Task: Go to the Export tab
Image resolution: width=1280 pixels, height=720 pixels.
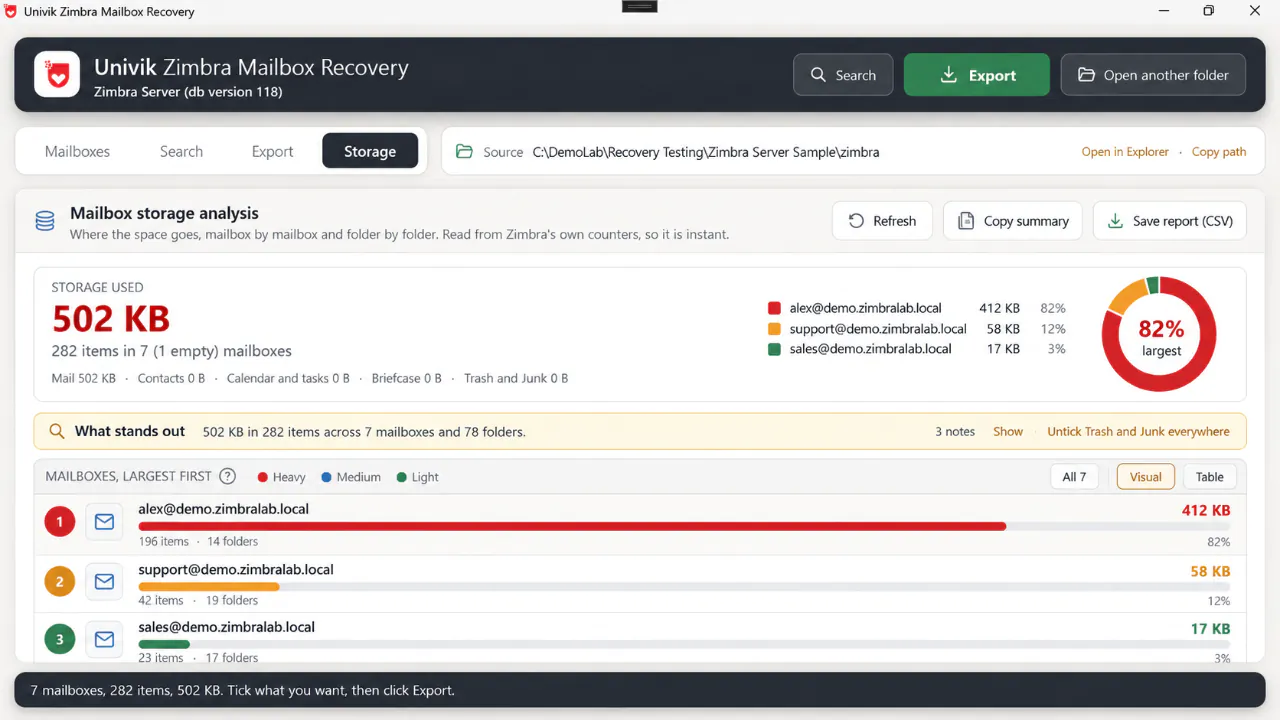Action: pos(272,152)
